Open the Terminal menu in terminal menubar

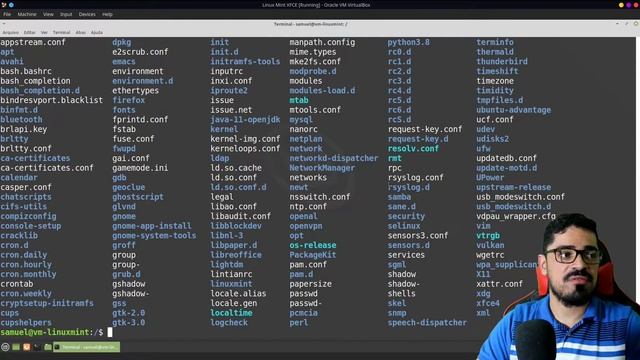click(x=62, y=32)
